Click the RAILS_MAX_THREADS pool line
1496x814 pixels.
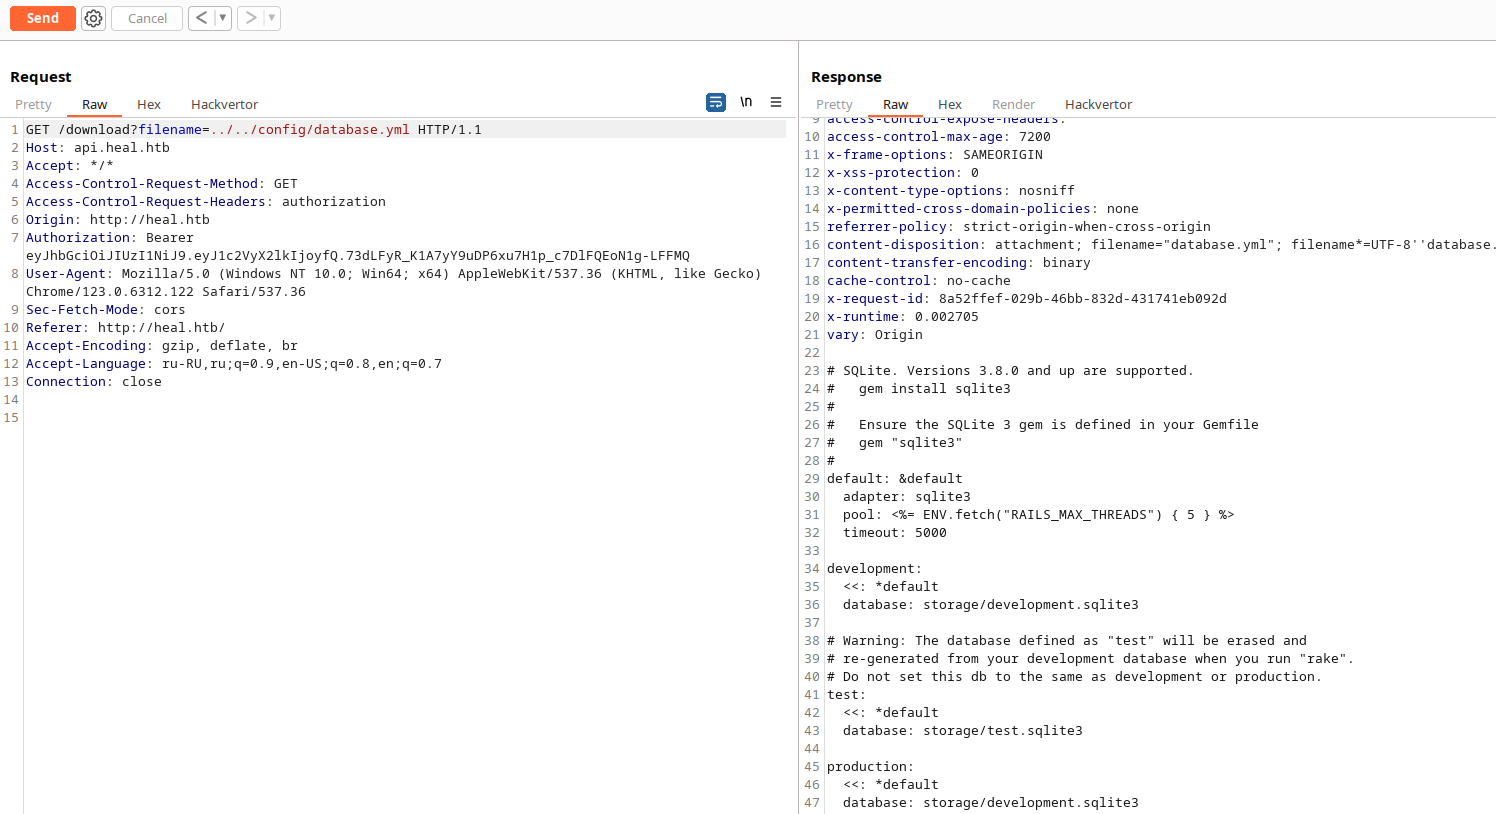(x=1039, y=515)
